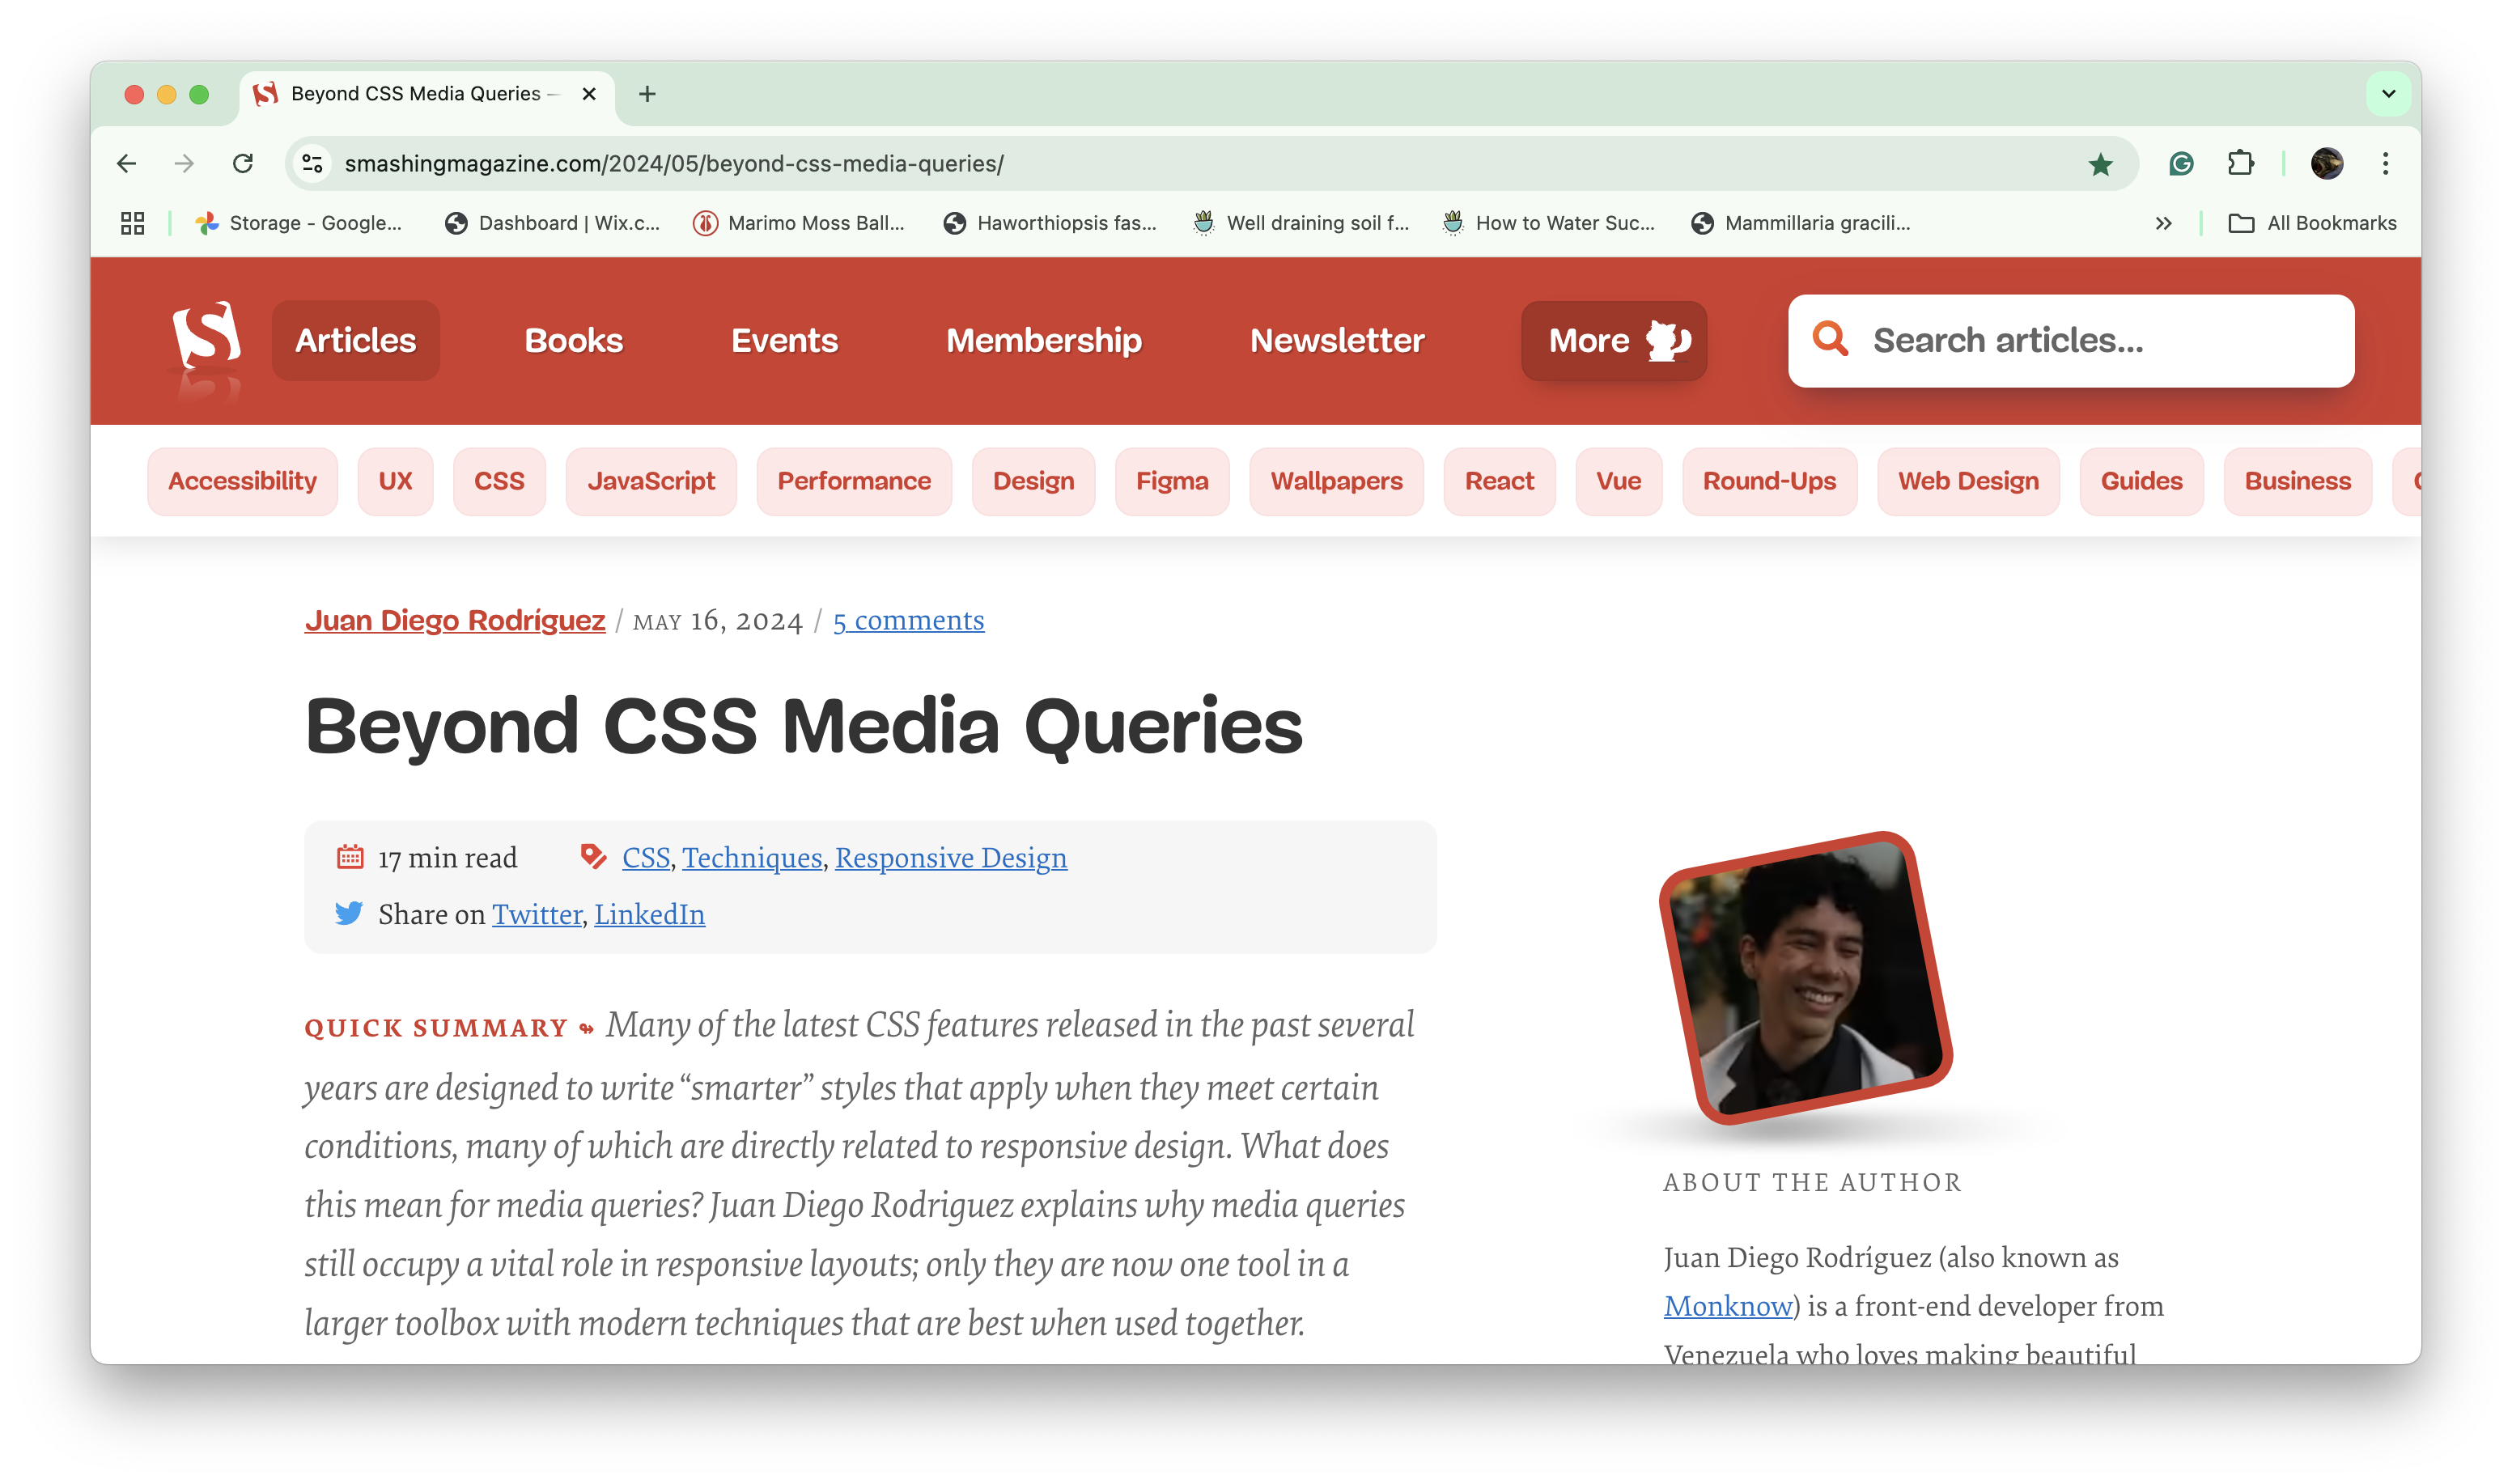
Task: Switch to the Beyond CSS Media Queries tab
Action: pyautogui.click(x=420, y=93)
